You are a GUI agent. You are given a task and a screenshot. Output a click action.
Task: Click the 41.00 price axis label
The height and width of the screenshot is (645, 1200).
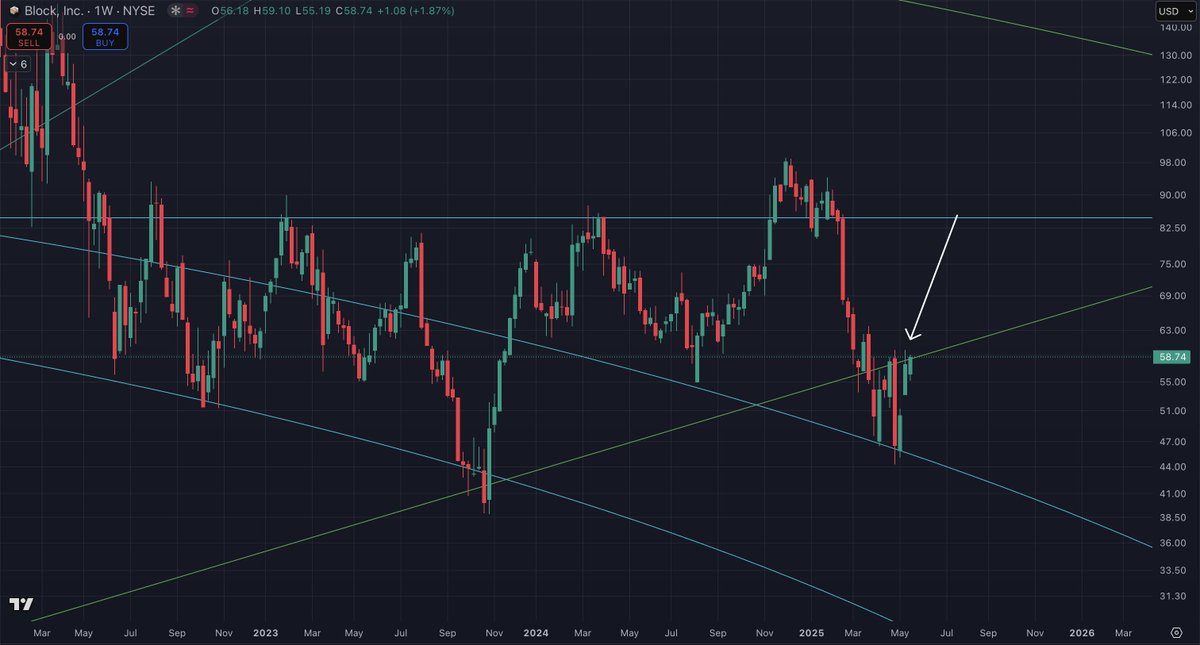coord(1175,494)
